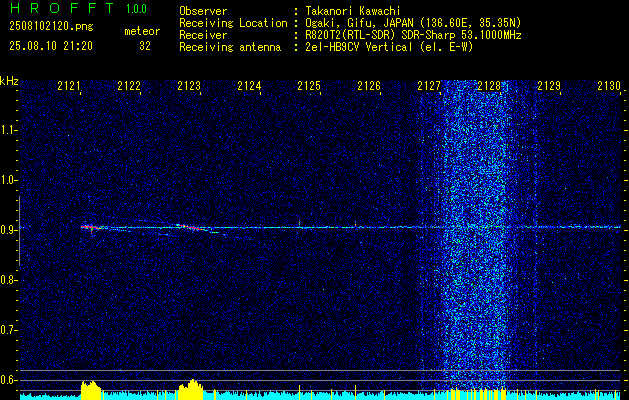The image size is (629, 400).
Task: Click the red meteor echo near 2123
Action: [x=192, y=227]
